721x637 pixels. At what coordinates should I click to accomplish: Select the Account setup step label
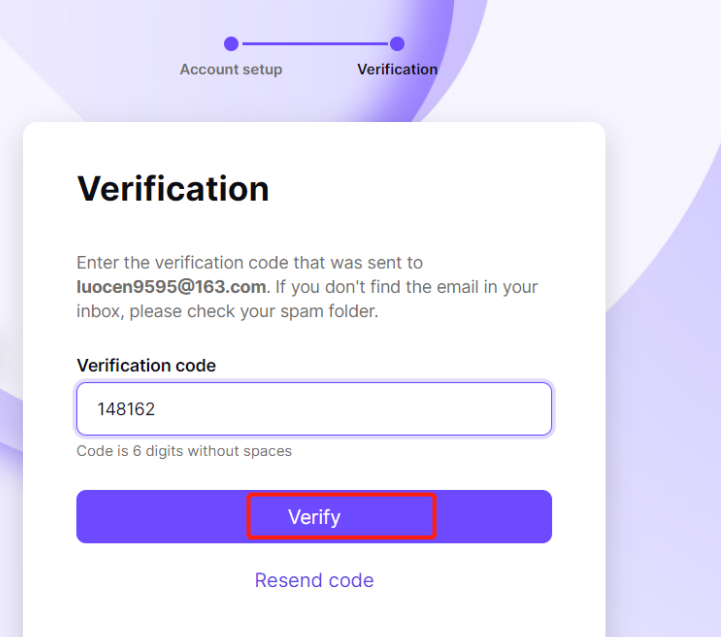pos(231,70)
